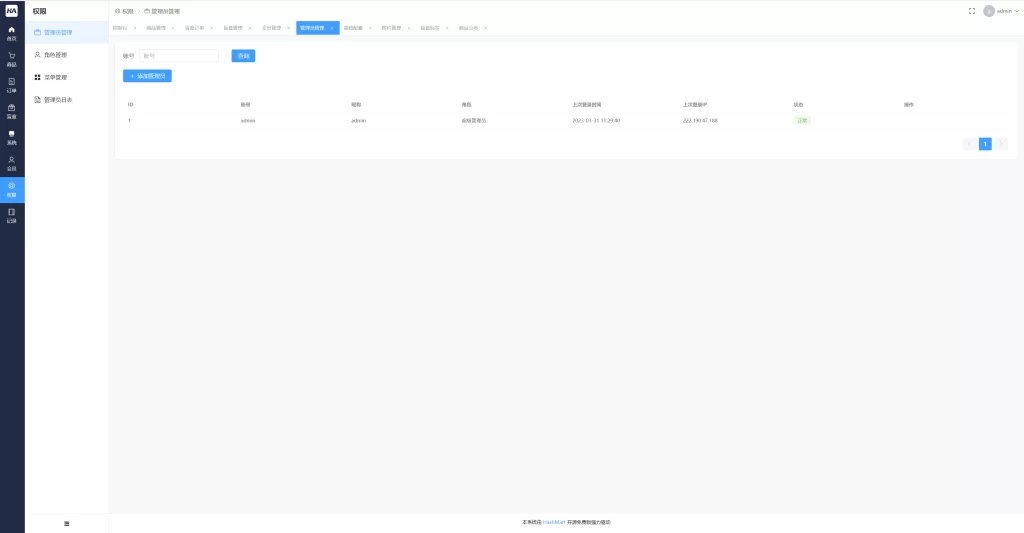Click the ID column header

click(131, 105)
